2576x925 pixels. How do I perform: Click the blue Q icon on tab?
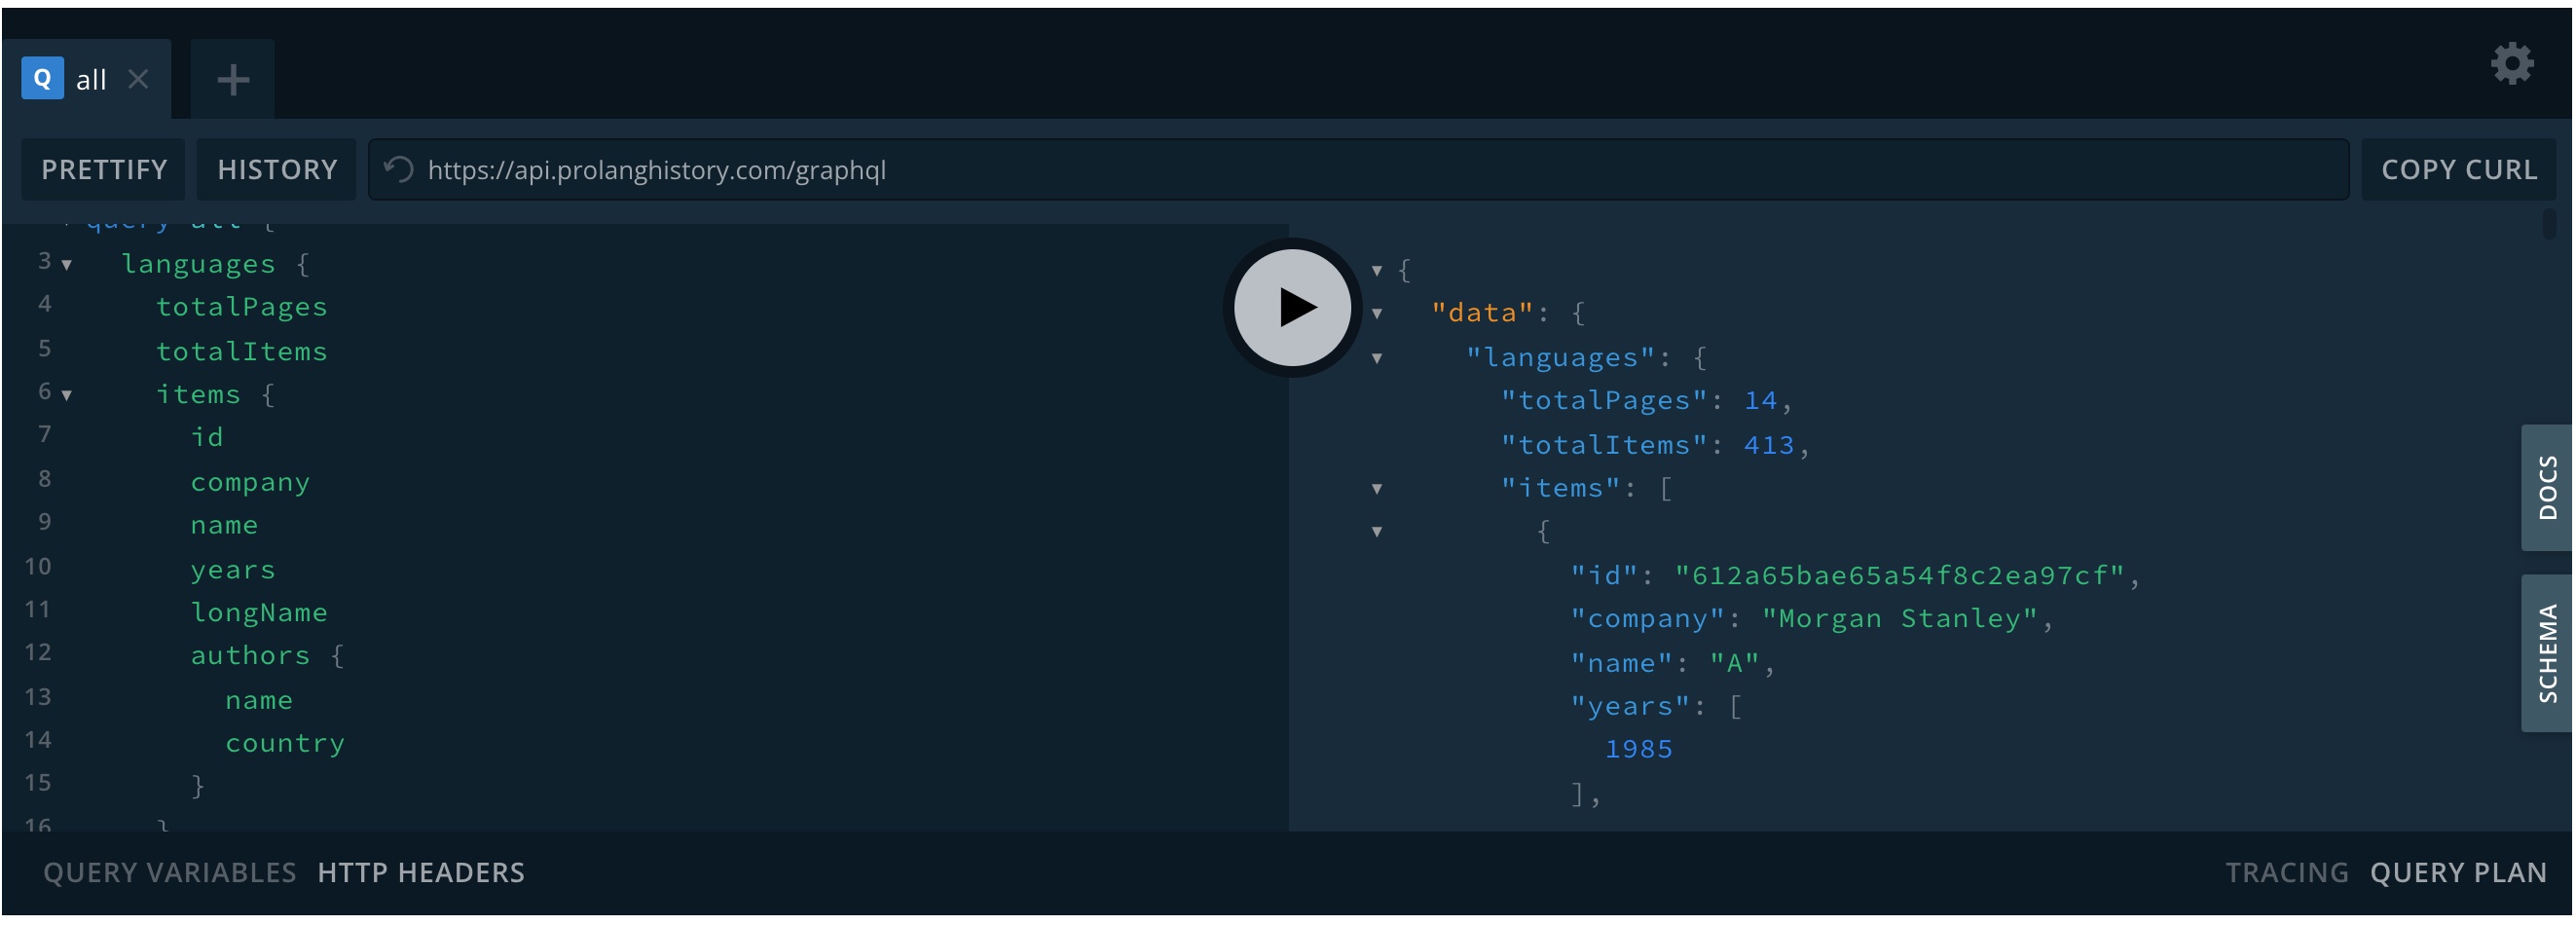tap(43, 78)
